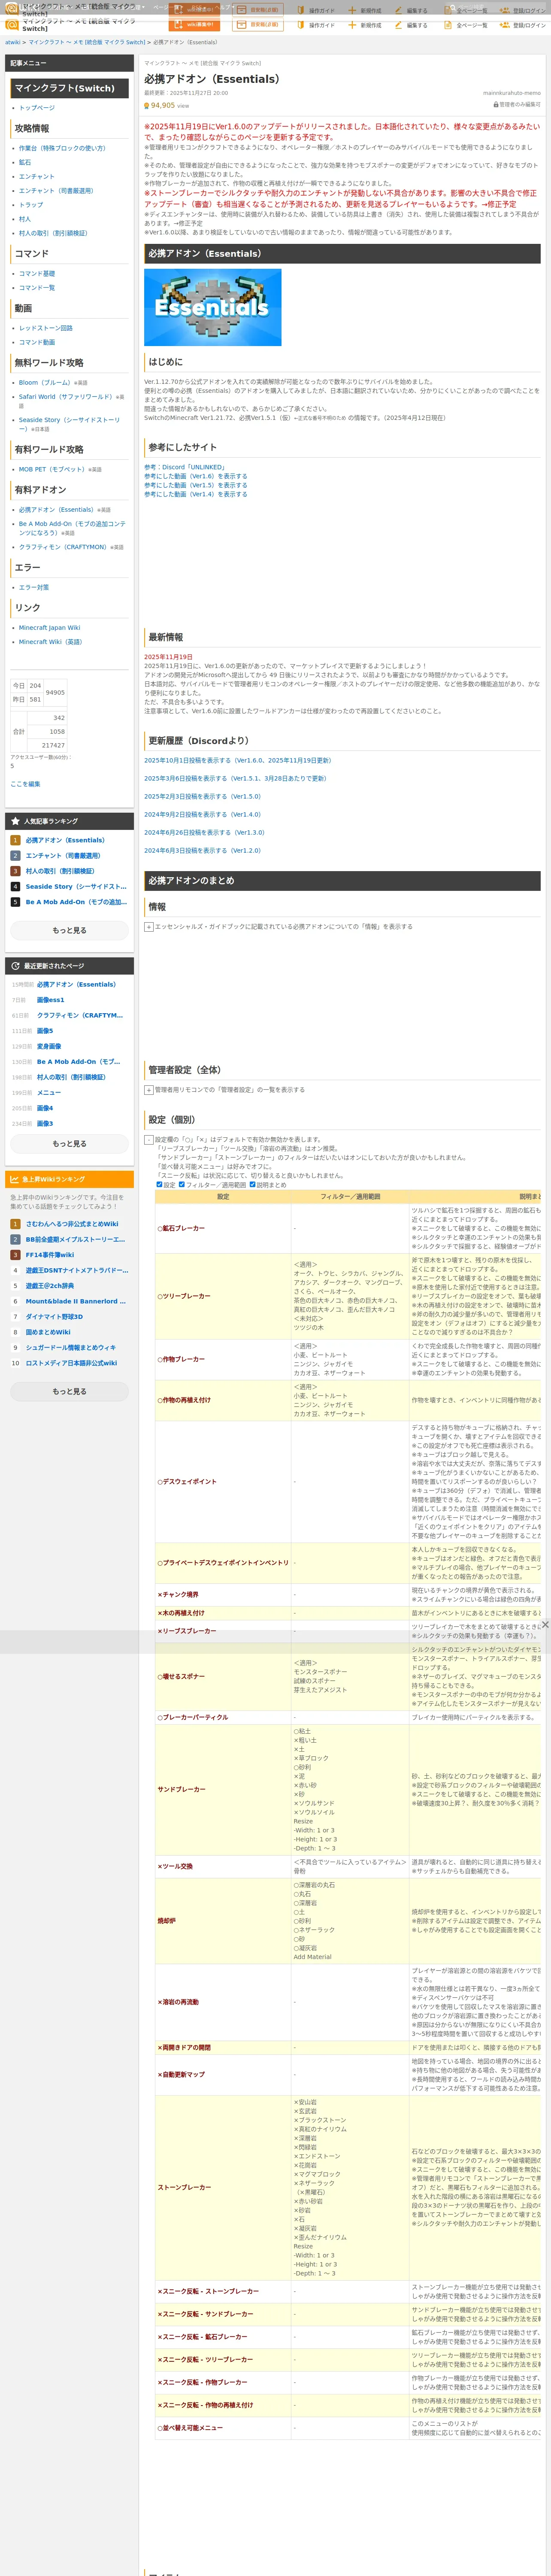Open コマンド基礎 in the sidebar
551x2576 pixels.
point(37,273)
